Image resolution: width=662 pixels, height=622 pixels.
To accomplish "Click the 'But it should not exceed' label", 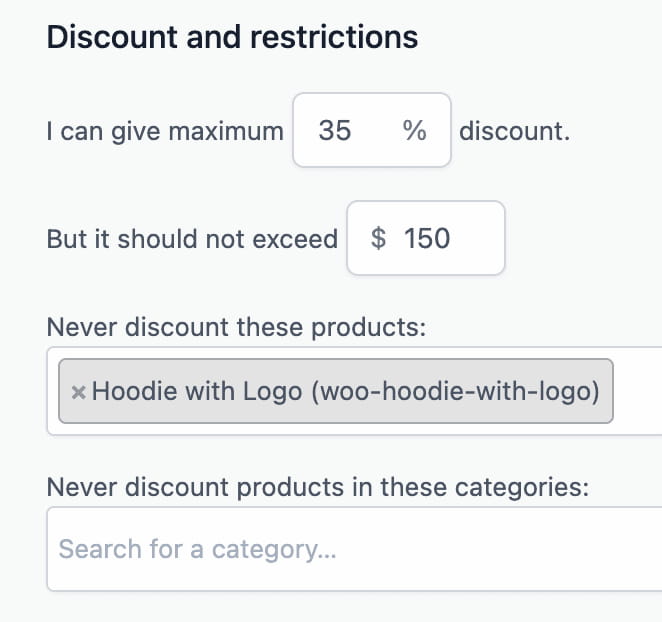I will pos(192,239).
